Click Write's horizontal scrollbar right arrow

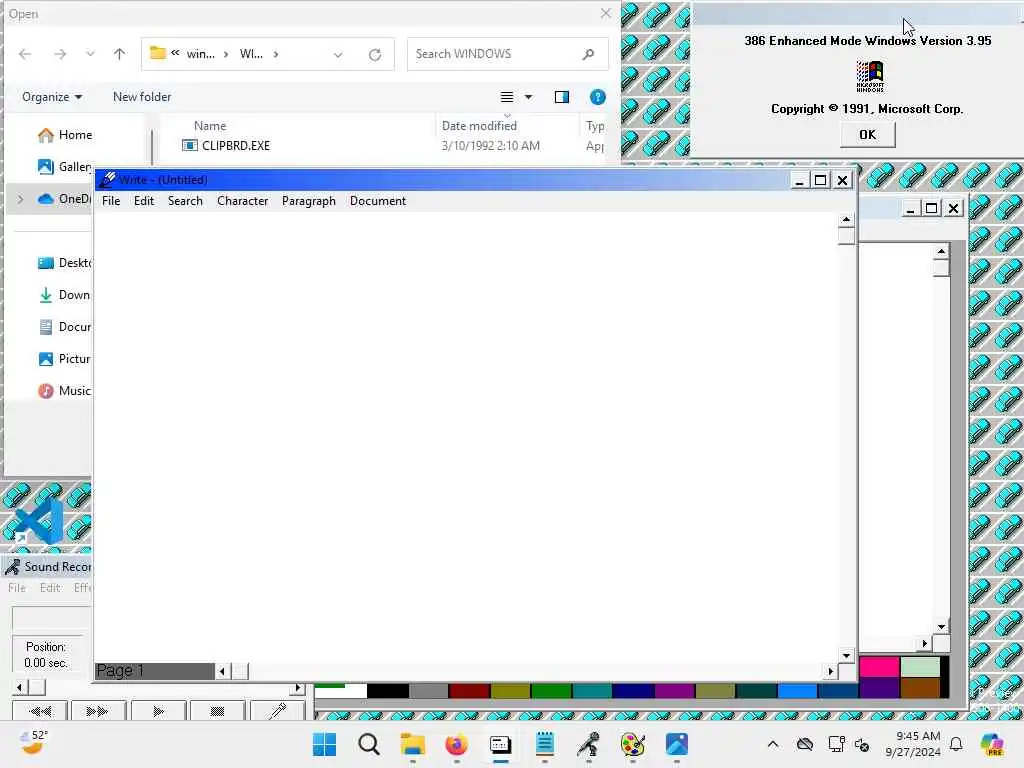tap(830, 671)
